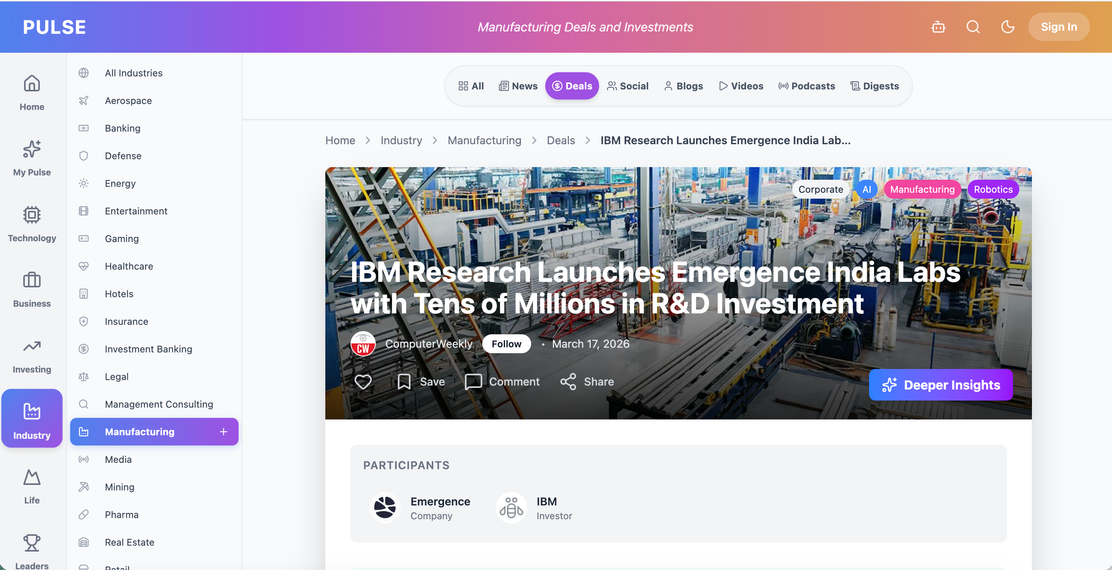This screenshot has height=570, width=1112.
Task: Switch to the Podcasts tab
Action: (x=806, y=86)
